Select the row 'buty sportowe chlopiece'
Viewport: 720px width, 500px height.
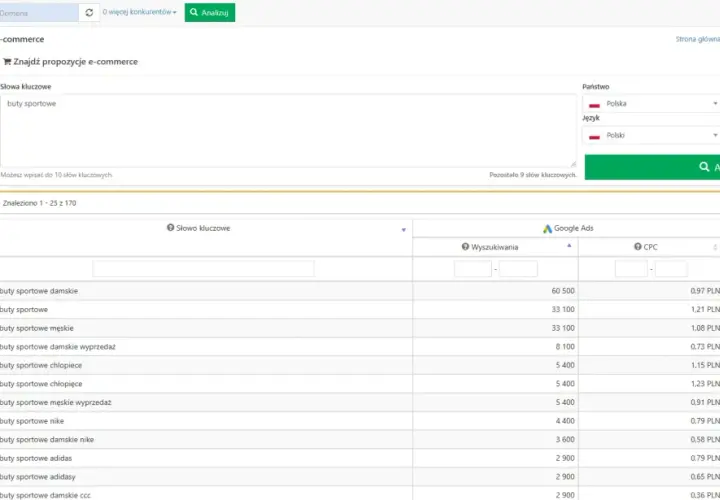(360, 365)
